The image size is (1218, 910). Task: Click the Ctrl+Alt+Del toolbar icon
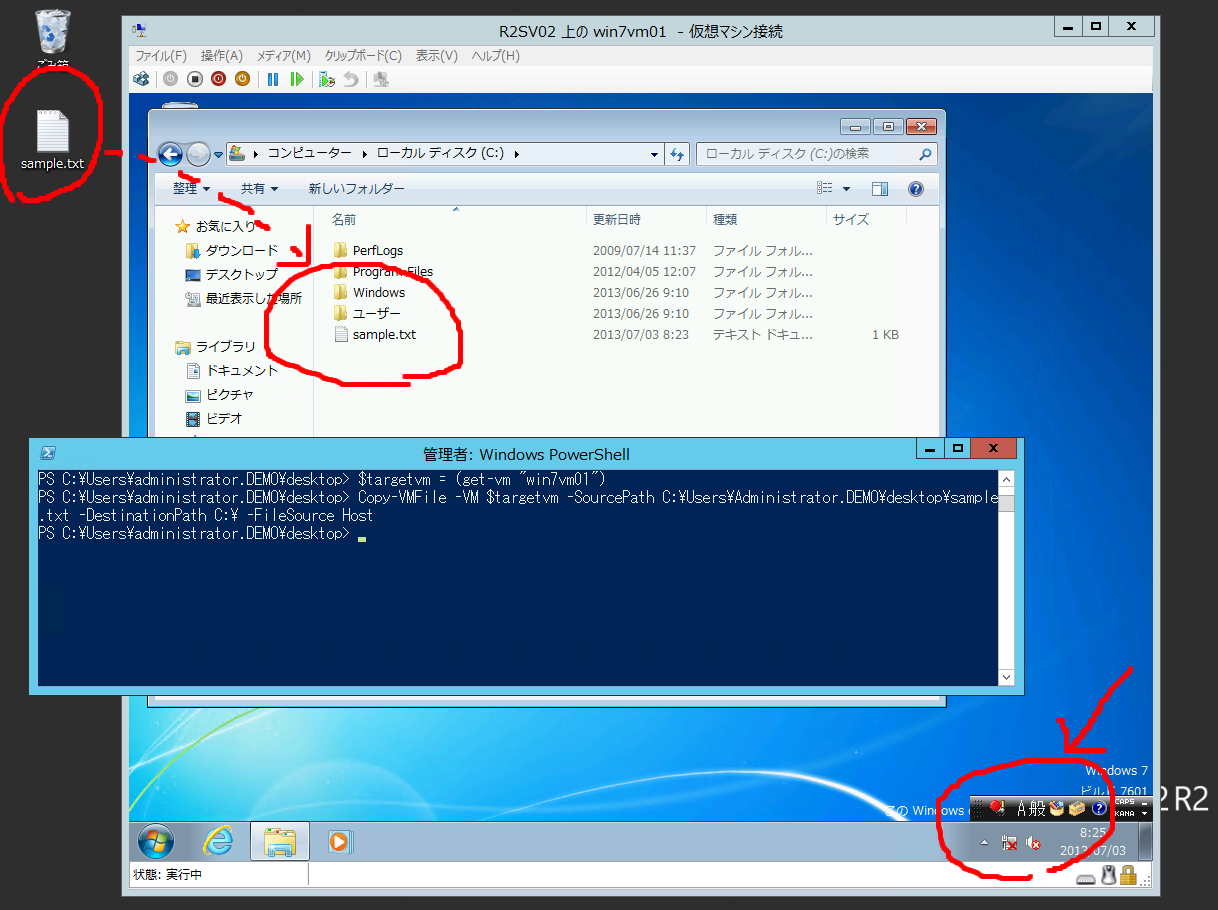142,79
